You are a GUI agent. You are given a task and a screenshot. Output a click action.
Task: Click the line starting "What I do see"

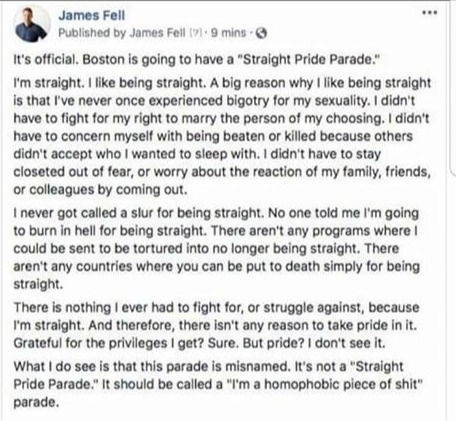click(x=208, y=367)
